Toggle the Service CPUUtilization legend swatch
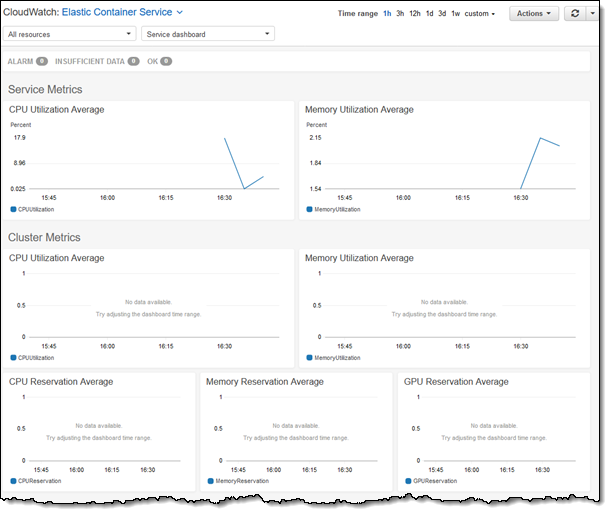610x514 pixels. (x=13, y=210)
